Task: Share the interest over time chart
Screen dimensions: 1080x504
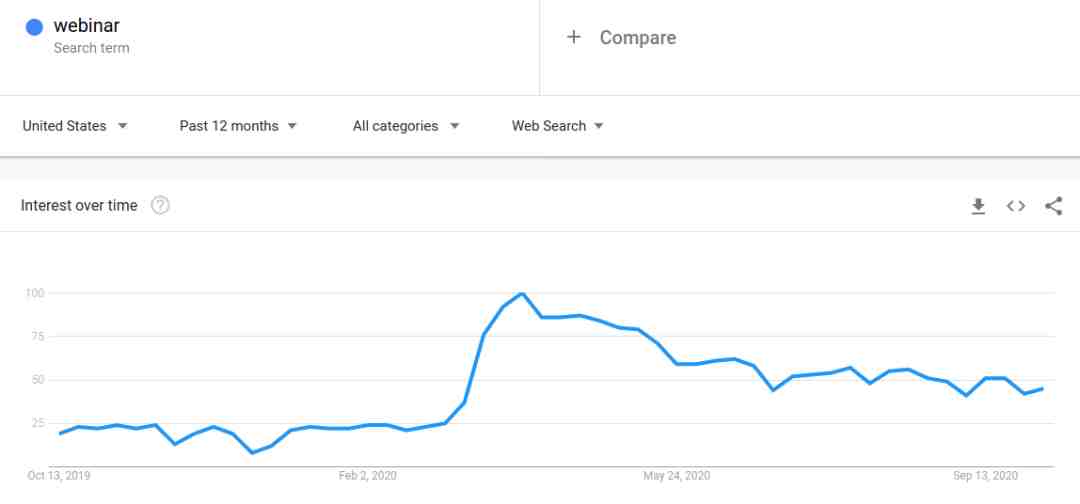Action: [1053, 206]
